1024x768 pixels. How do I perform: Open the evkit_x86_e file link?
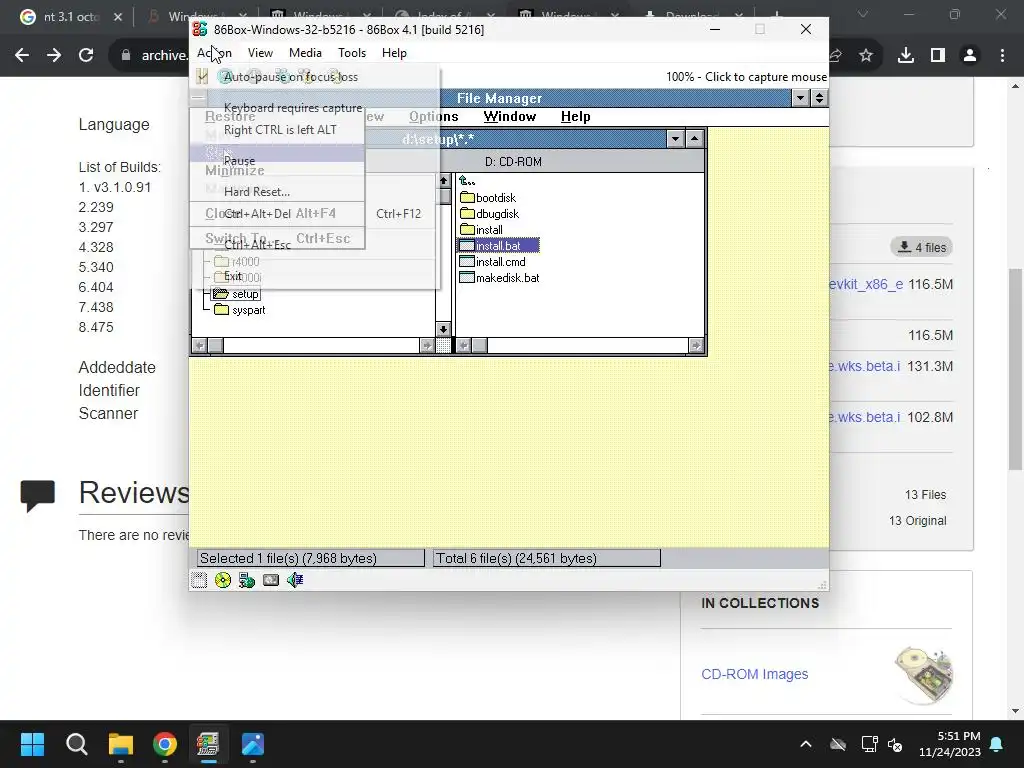point(867,284)
